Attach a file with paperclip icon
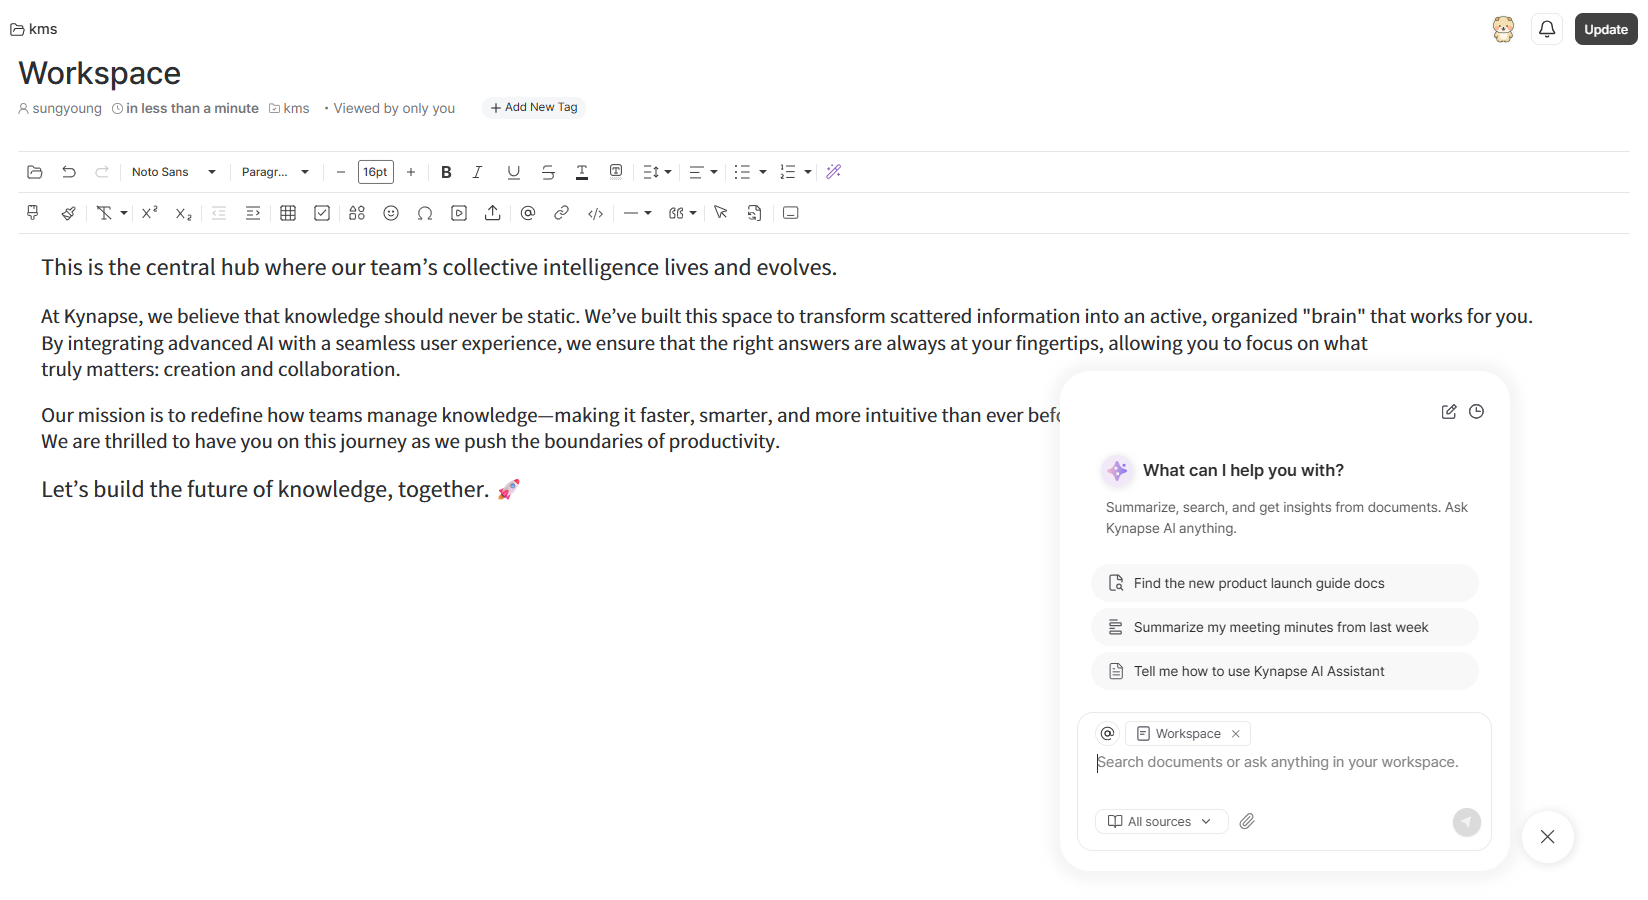 click(1247, 822)
